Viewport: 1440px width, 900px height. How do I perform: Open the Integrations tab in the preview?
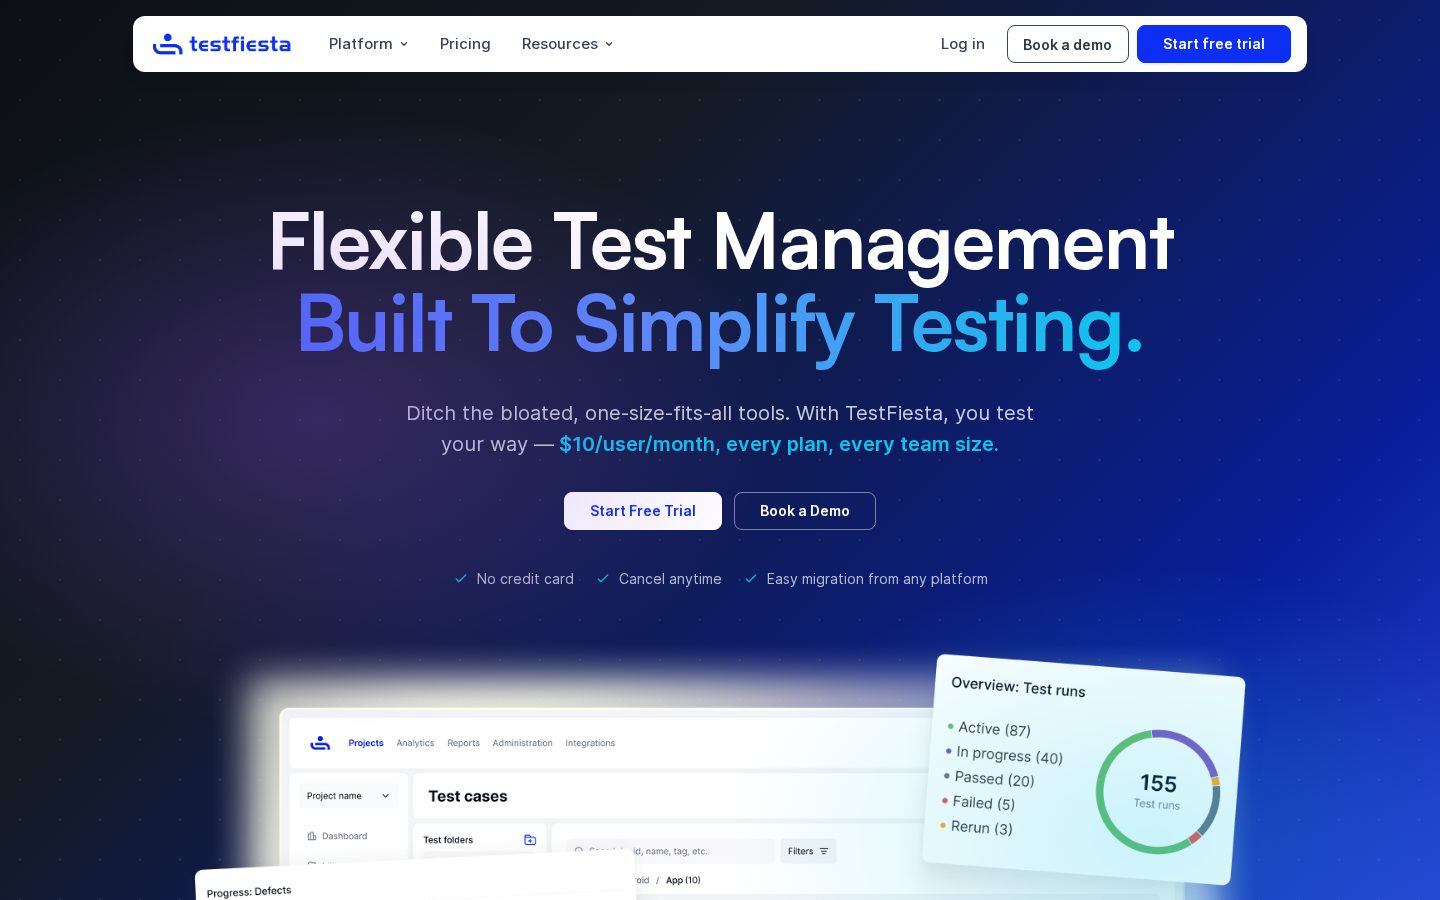coord(590,743)
